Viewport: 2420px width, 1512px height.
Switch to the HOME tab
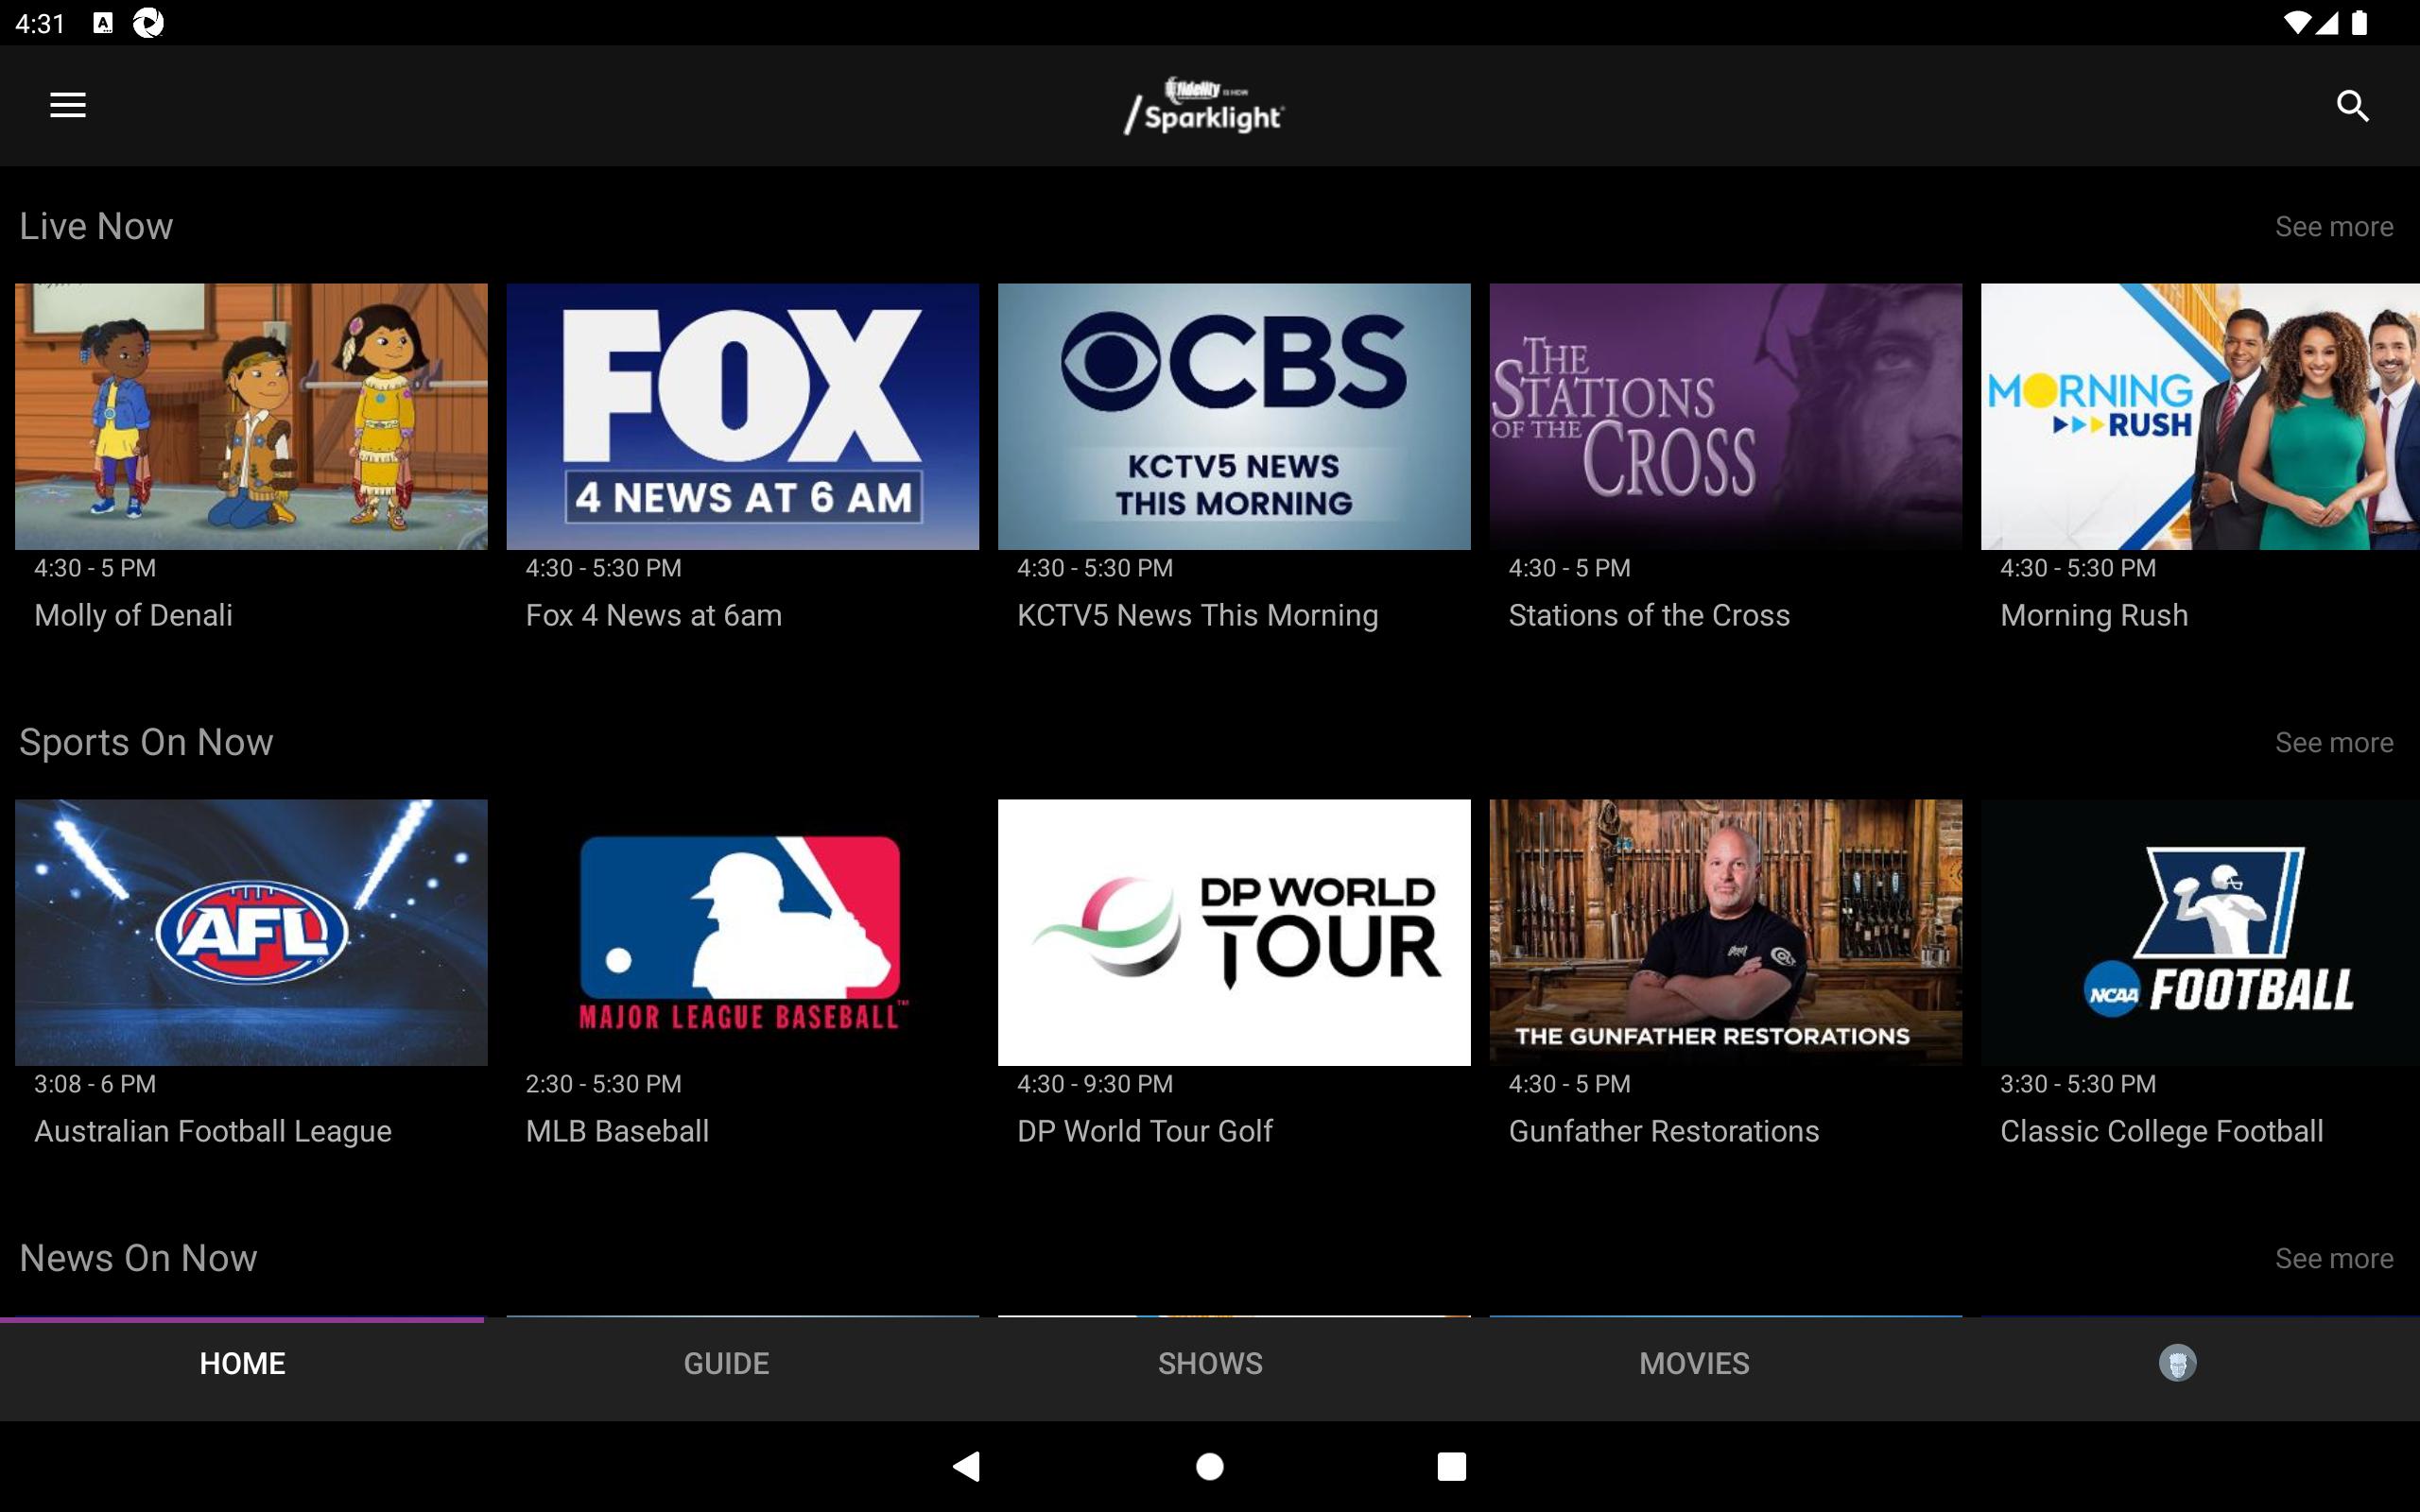pos(242,1363)
